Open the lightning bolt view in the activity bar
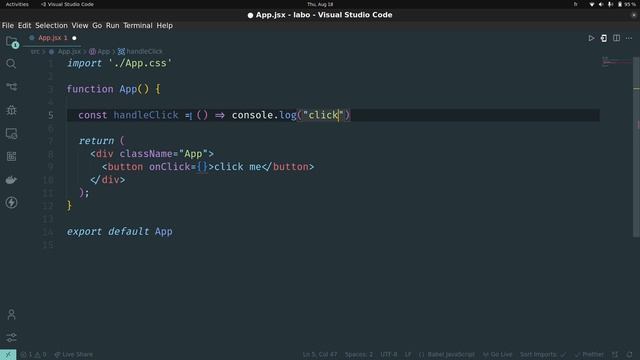 tap(11, 202)
